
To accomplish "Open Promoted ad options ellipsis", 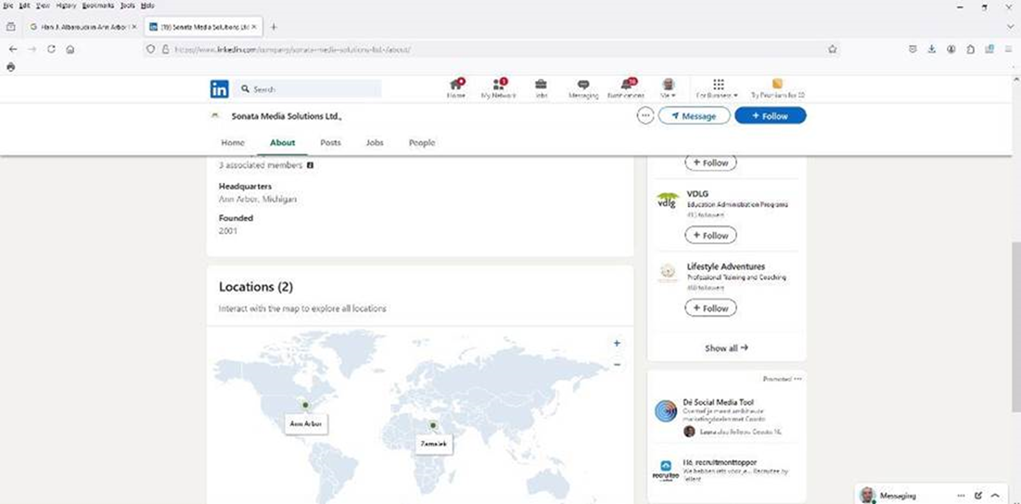I will 798,378.
